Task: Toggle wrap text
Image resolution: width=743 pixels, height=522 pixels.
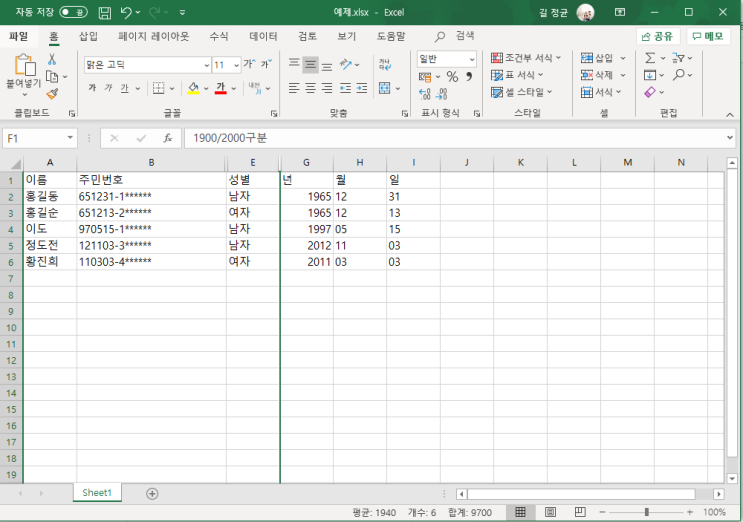Action: tap(384, 64)
